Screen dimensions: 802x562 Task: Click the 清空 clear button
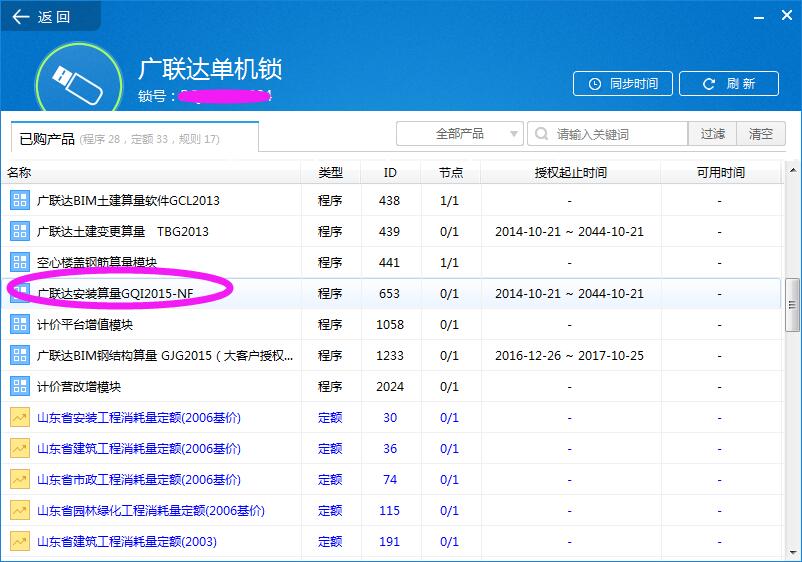point(761,134)
